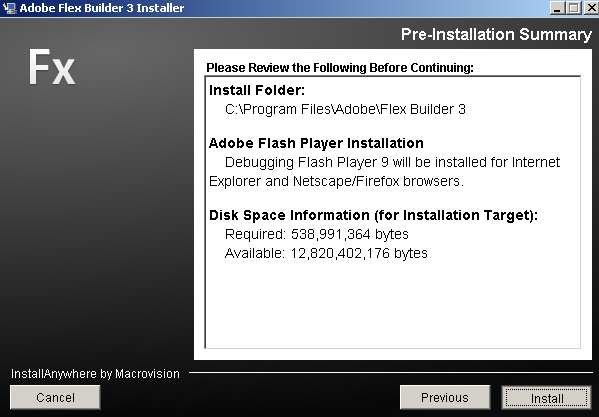The height and width of the screenshot is (417, 599).
Task: Click the 'Please Review the Following' label
Action: [340, 68]
